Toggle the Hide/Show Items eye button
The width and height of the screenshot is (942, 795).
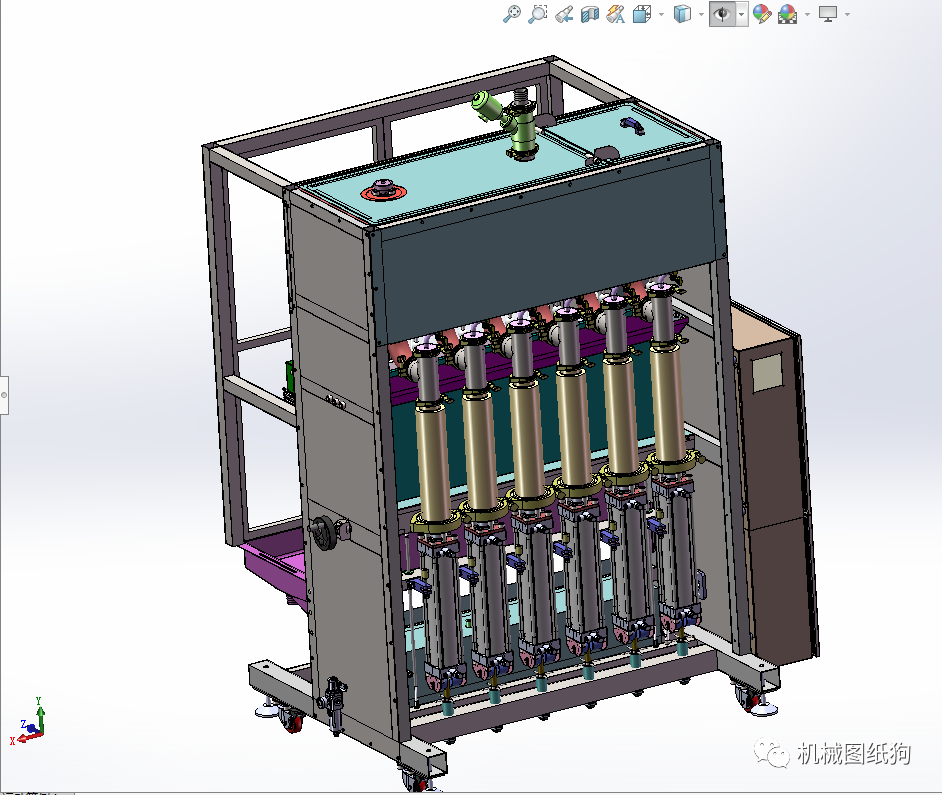723,14
